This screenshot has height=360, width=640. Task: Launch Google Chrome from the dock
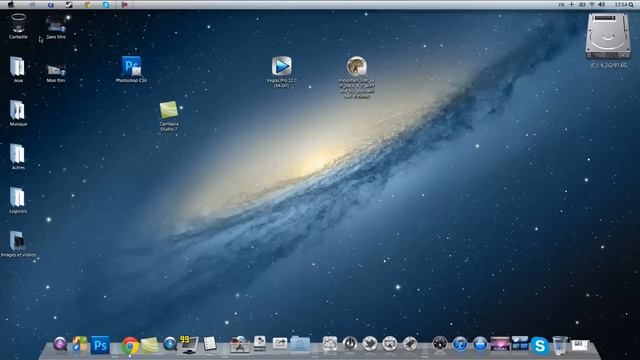(130, 346)
